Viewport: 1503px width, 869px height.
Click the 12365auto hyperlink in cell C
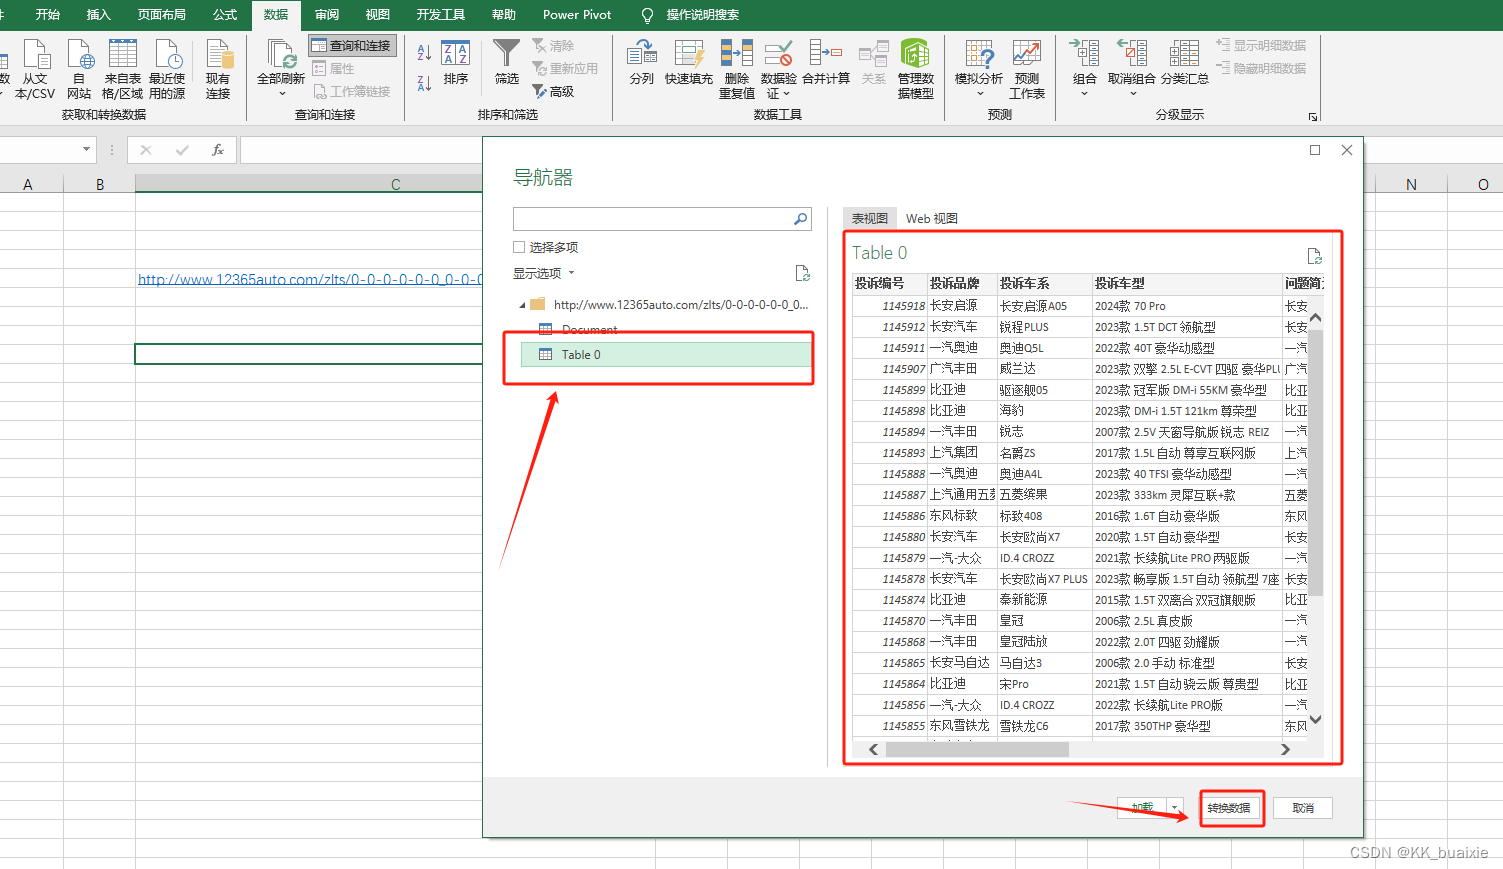[x=310, y=280]
